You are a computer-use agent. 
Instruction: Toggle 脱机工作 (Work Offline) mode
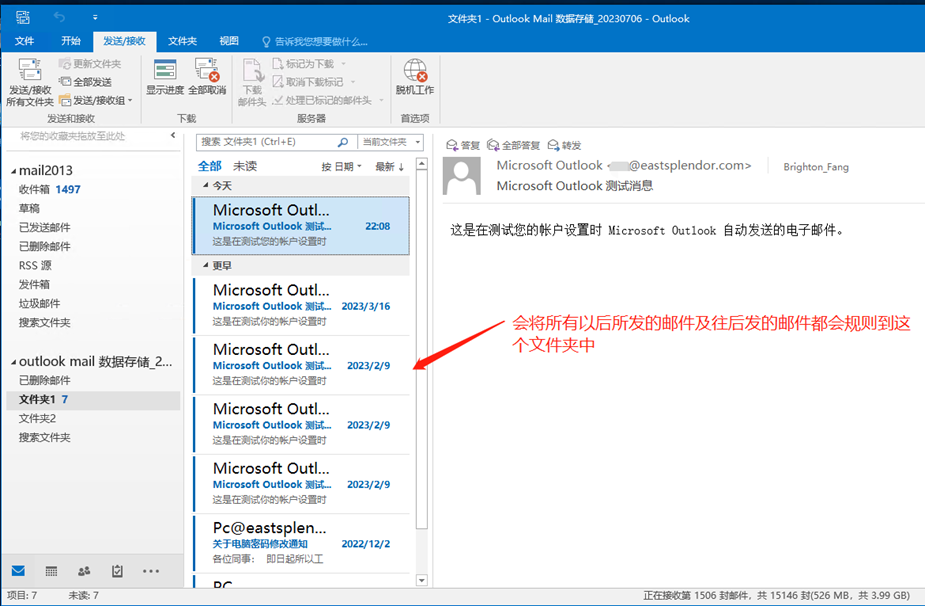(415, 77)
